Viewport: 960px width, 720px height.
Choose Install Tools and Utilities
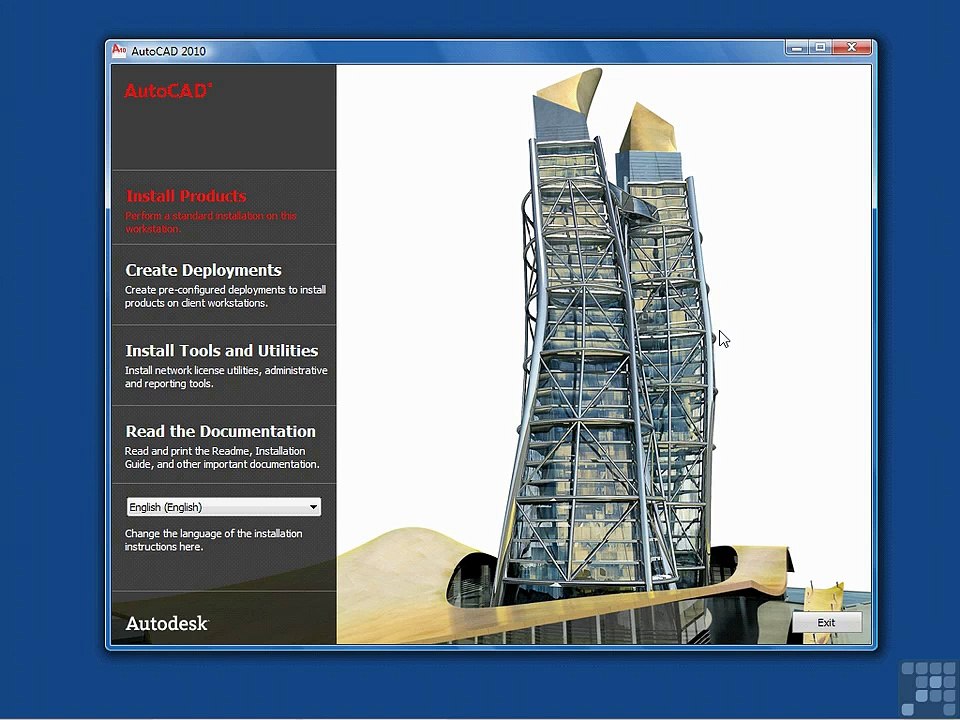click(x=222, y=351)
